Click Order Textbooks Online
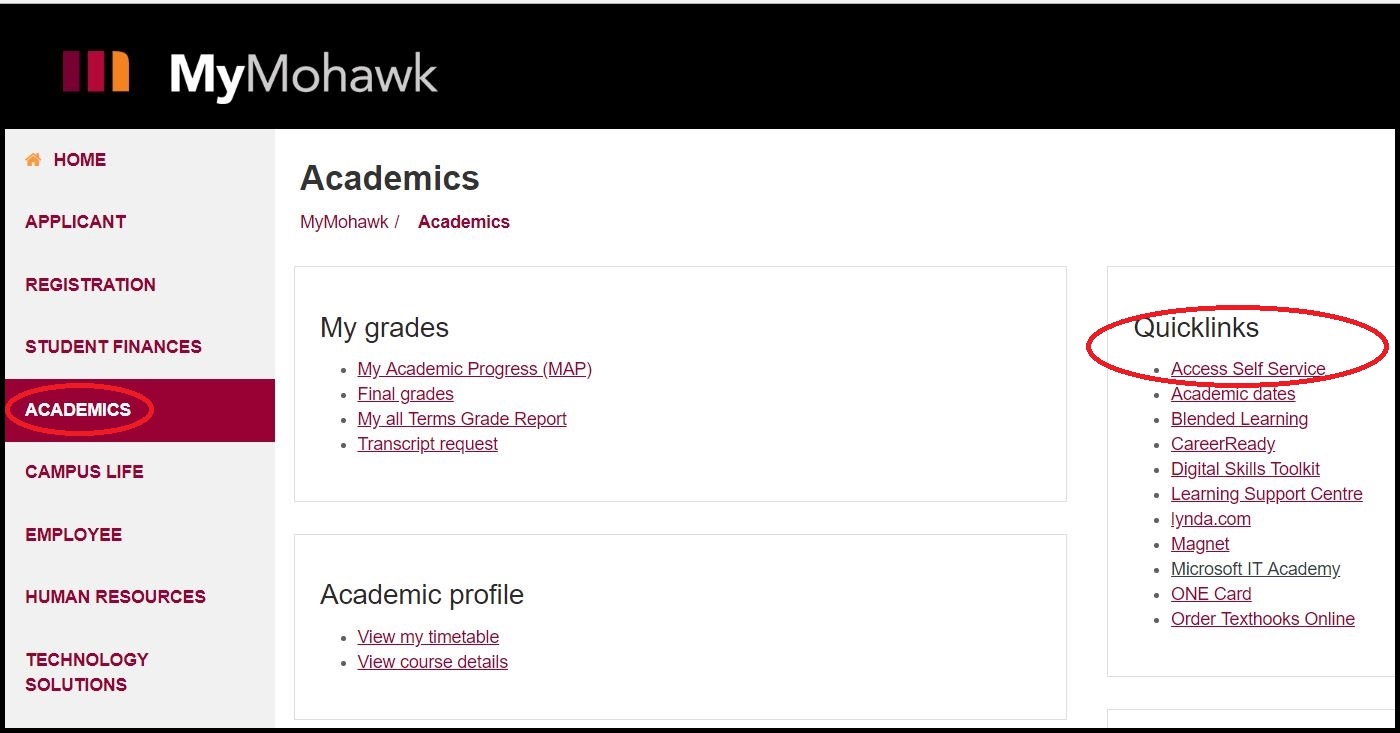The image size is (1400, 733). tap(1262, 618)
